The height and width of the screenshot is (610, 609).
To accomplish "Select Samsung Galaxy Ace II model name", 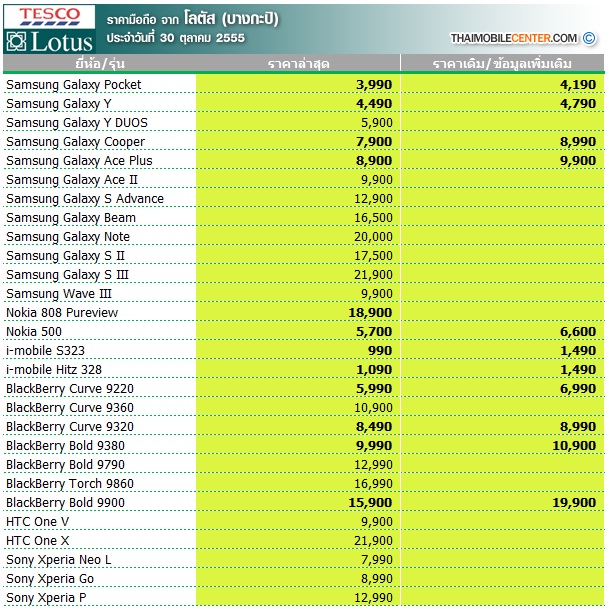I will click(x=72, y=179).
